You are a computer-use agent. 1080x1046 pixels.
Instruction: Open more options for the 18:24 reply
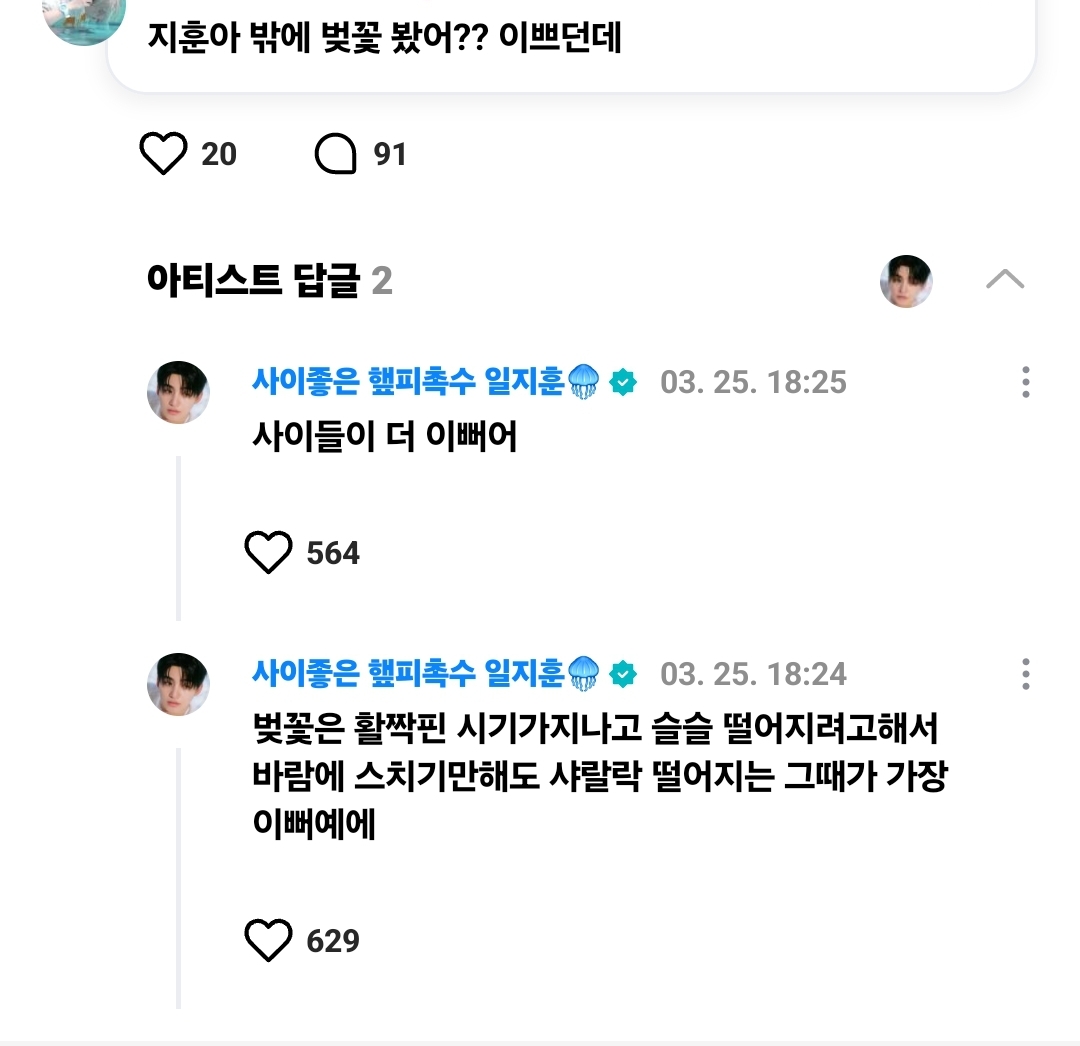pos(1026,673)
